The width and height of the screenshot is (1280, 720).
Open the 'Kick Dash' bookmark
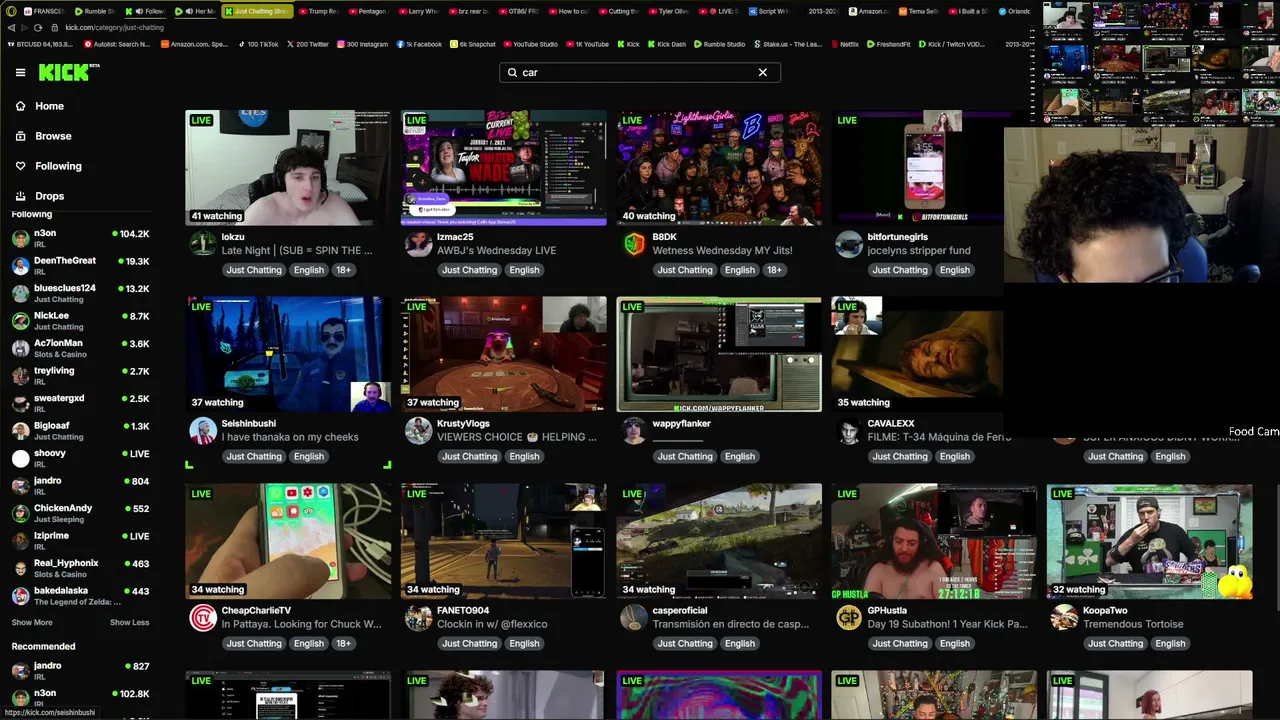click(x=666, y=44)
